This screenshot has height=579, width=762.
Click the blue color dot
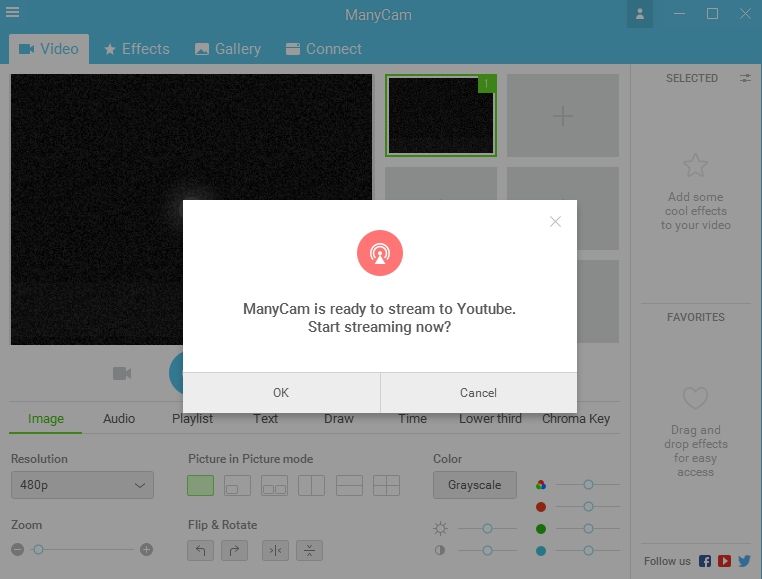click(541, 551)
